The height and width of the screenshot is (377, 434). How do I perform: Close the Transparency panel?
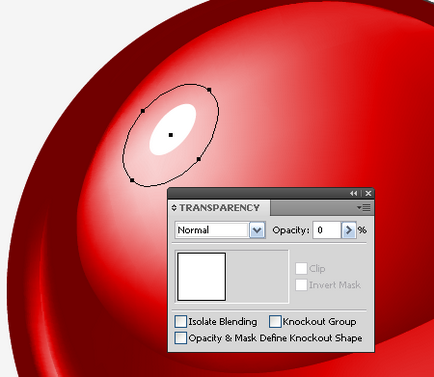pyautogui.click(x=368, y=193)
